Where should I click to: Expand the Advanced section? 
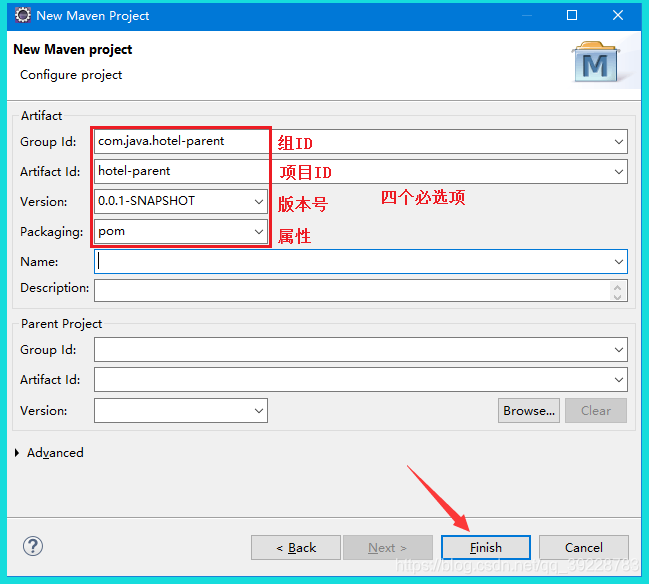pos(17,453)
